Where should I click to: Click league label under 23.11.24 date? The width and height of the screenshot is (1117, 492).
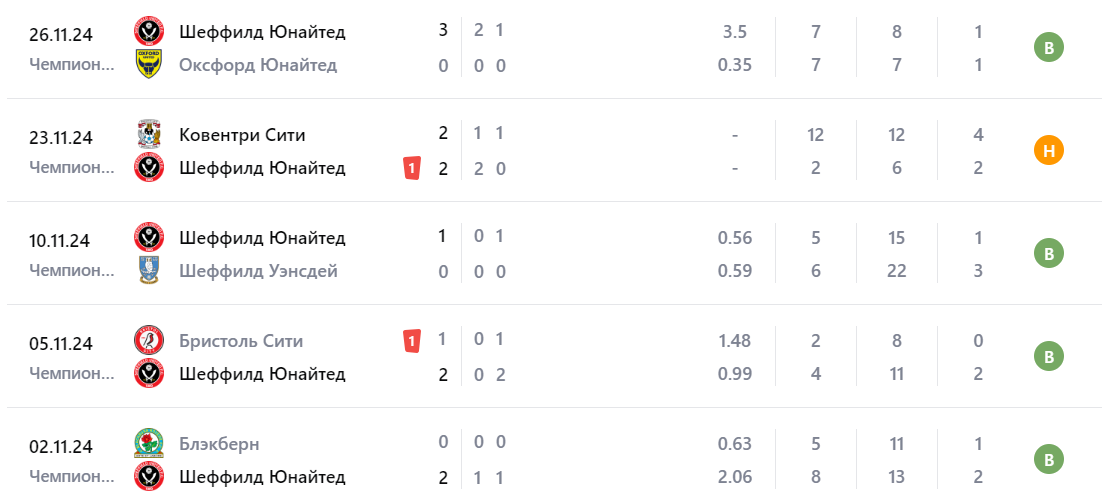pos(72,168)
